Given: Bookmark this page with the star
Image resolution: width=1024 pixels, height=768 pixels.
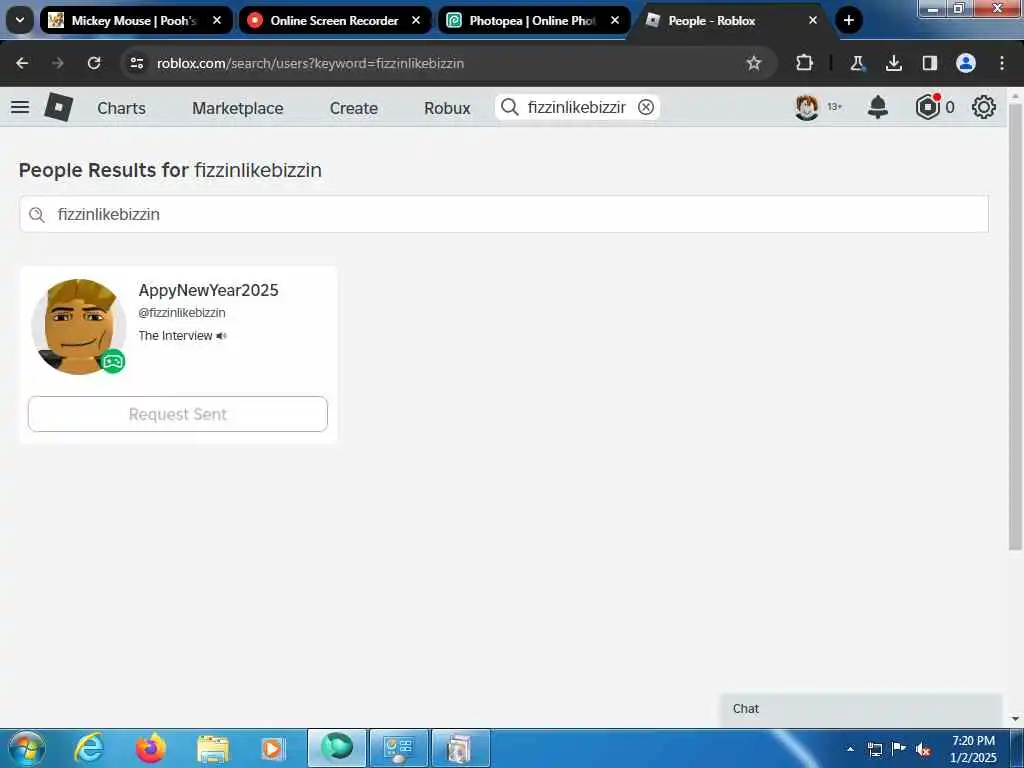Looking at the screenshot, I should point(754,63).
